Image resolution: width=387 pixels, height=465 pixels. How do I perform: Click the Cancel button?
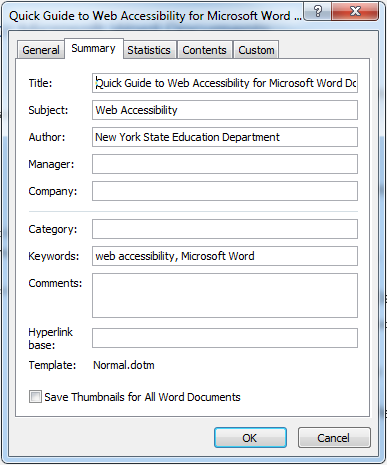coord(334,438)
